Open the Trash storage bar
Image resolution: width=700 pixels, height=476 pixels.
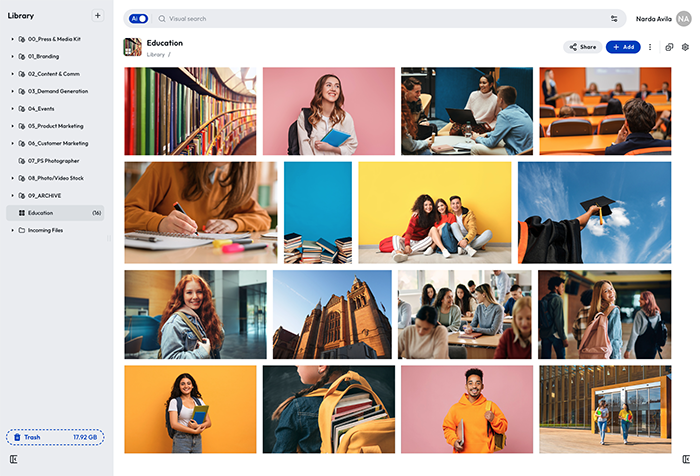(x=55, y=437)
